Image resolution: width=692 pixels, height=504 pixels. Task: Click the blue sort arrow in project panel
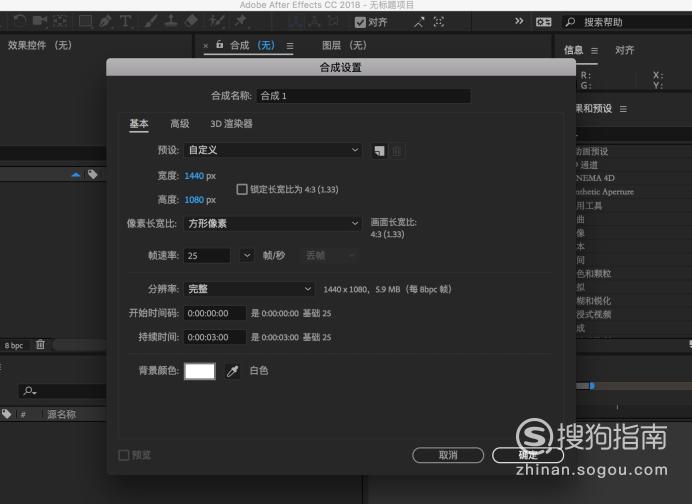tap(76, 175)
